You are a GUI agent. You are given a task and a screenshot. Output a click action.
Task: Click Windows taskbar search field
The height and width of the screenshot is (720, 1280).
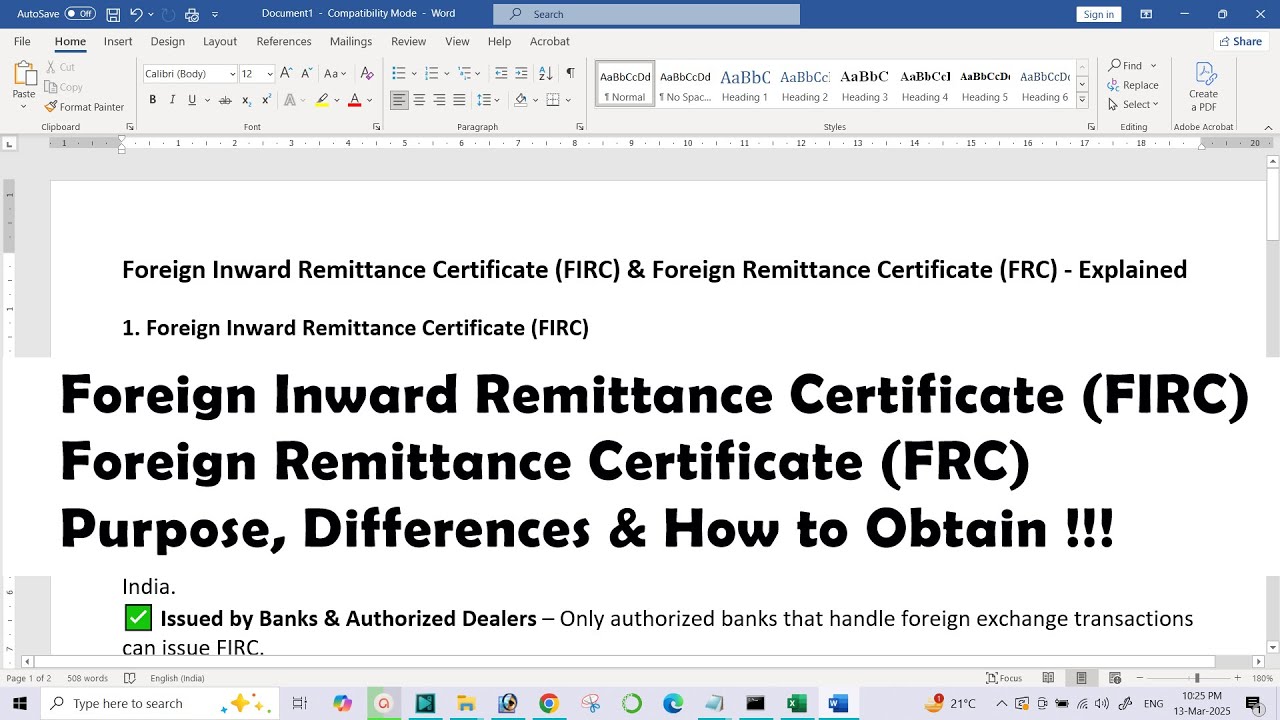[162, 703]
